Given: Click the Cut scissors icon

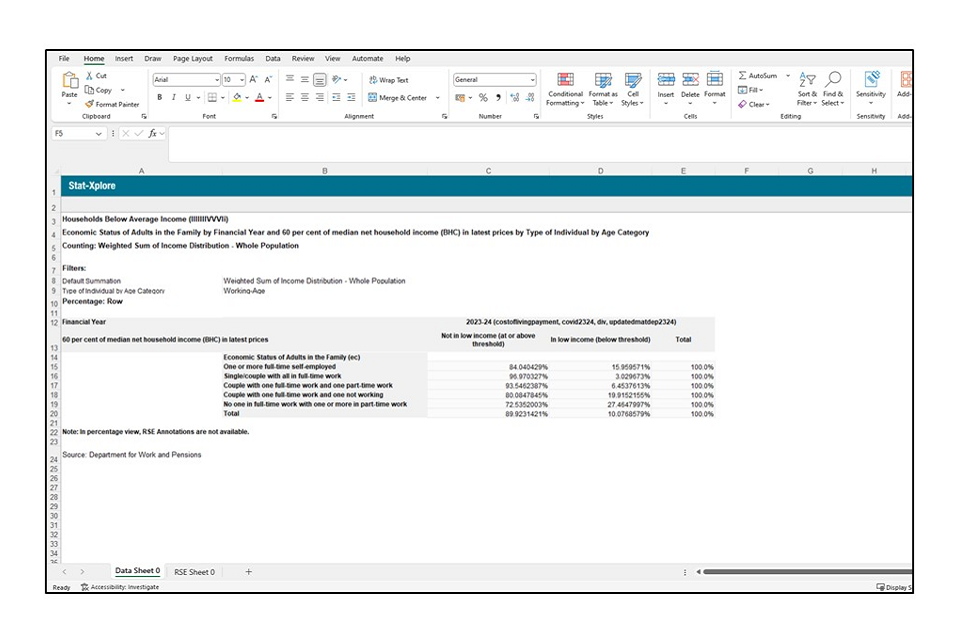Looking at the screenshot, I should click(x=90, y=76).
